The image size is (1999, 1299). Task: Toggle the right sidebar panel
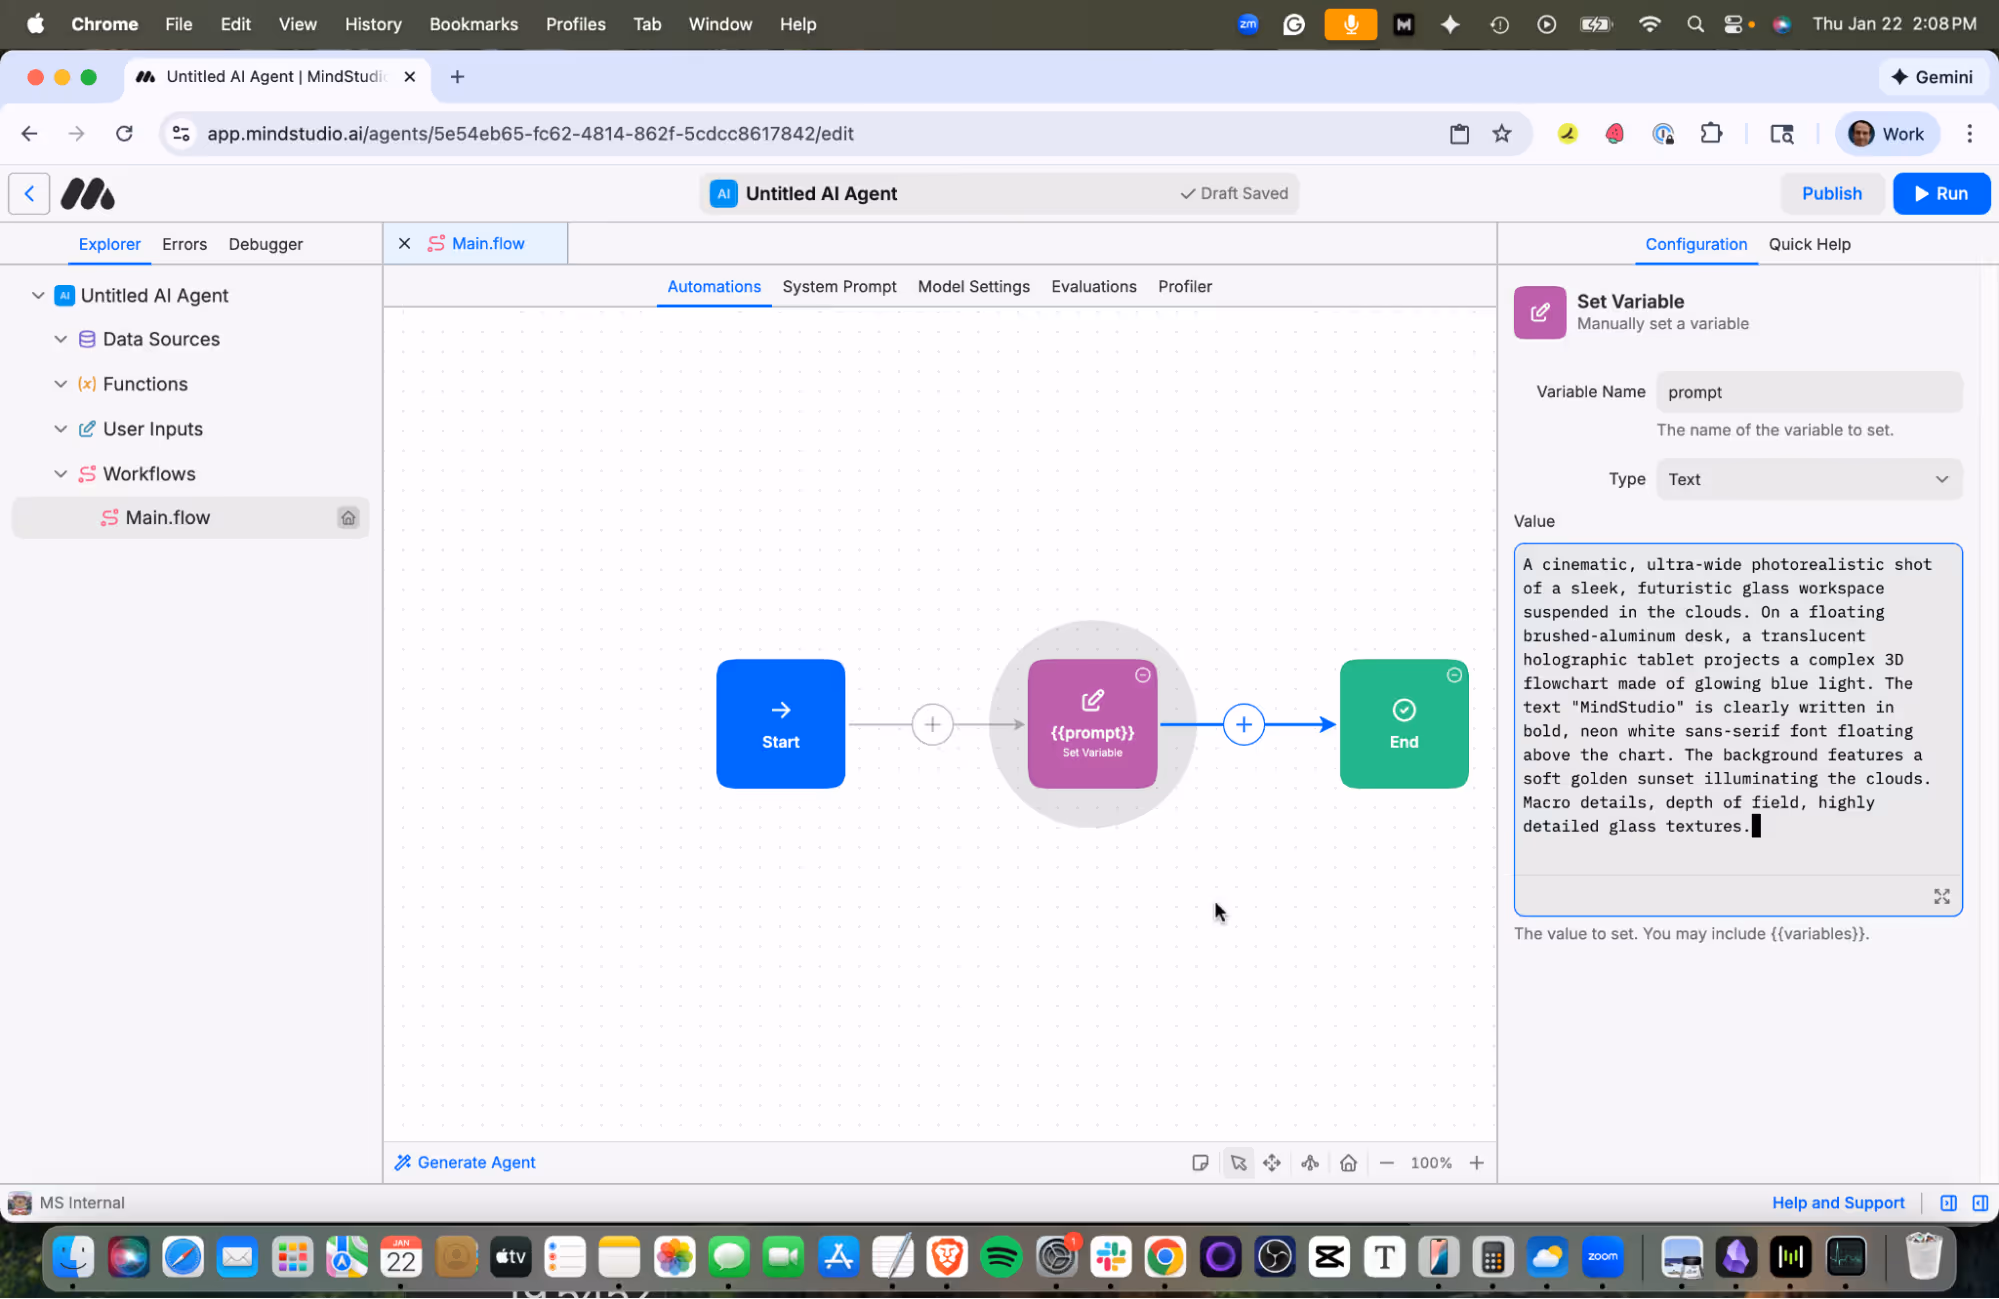point(1980,1202)
